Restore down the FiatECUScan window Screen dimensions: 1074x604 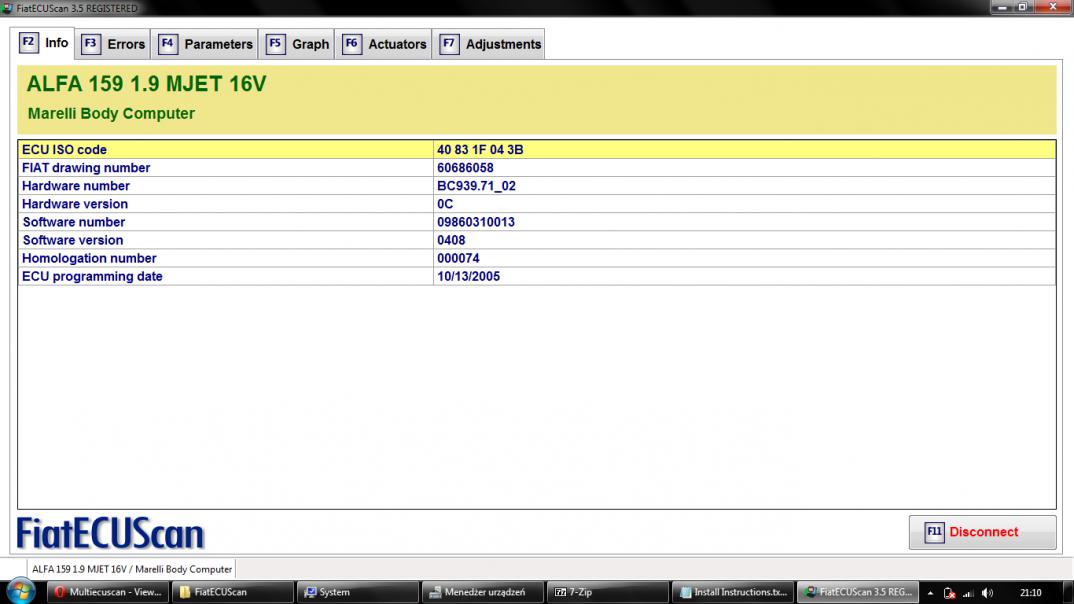coord(1022,7)
